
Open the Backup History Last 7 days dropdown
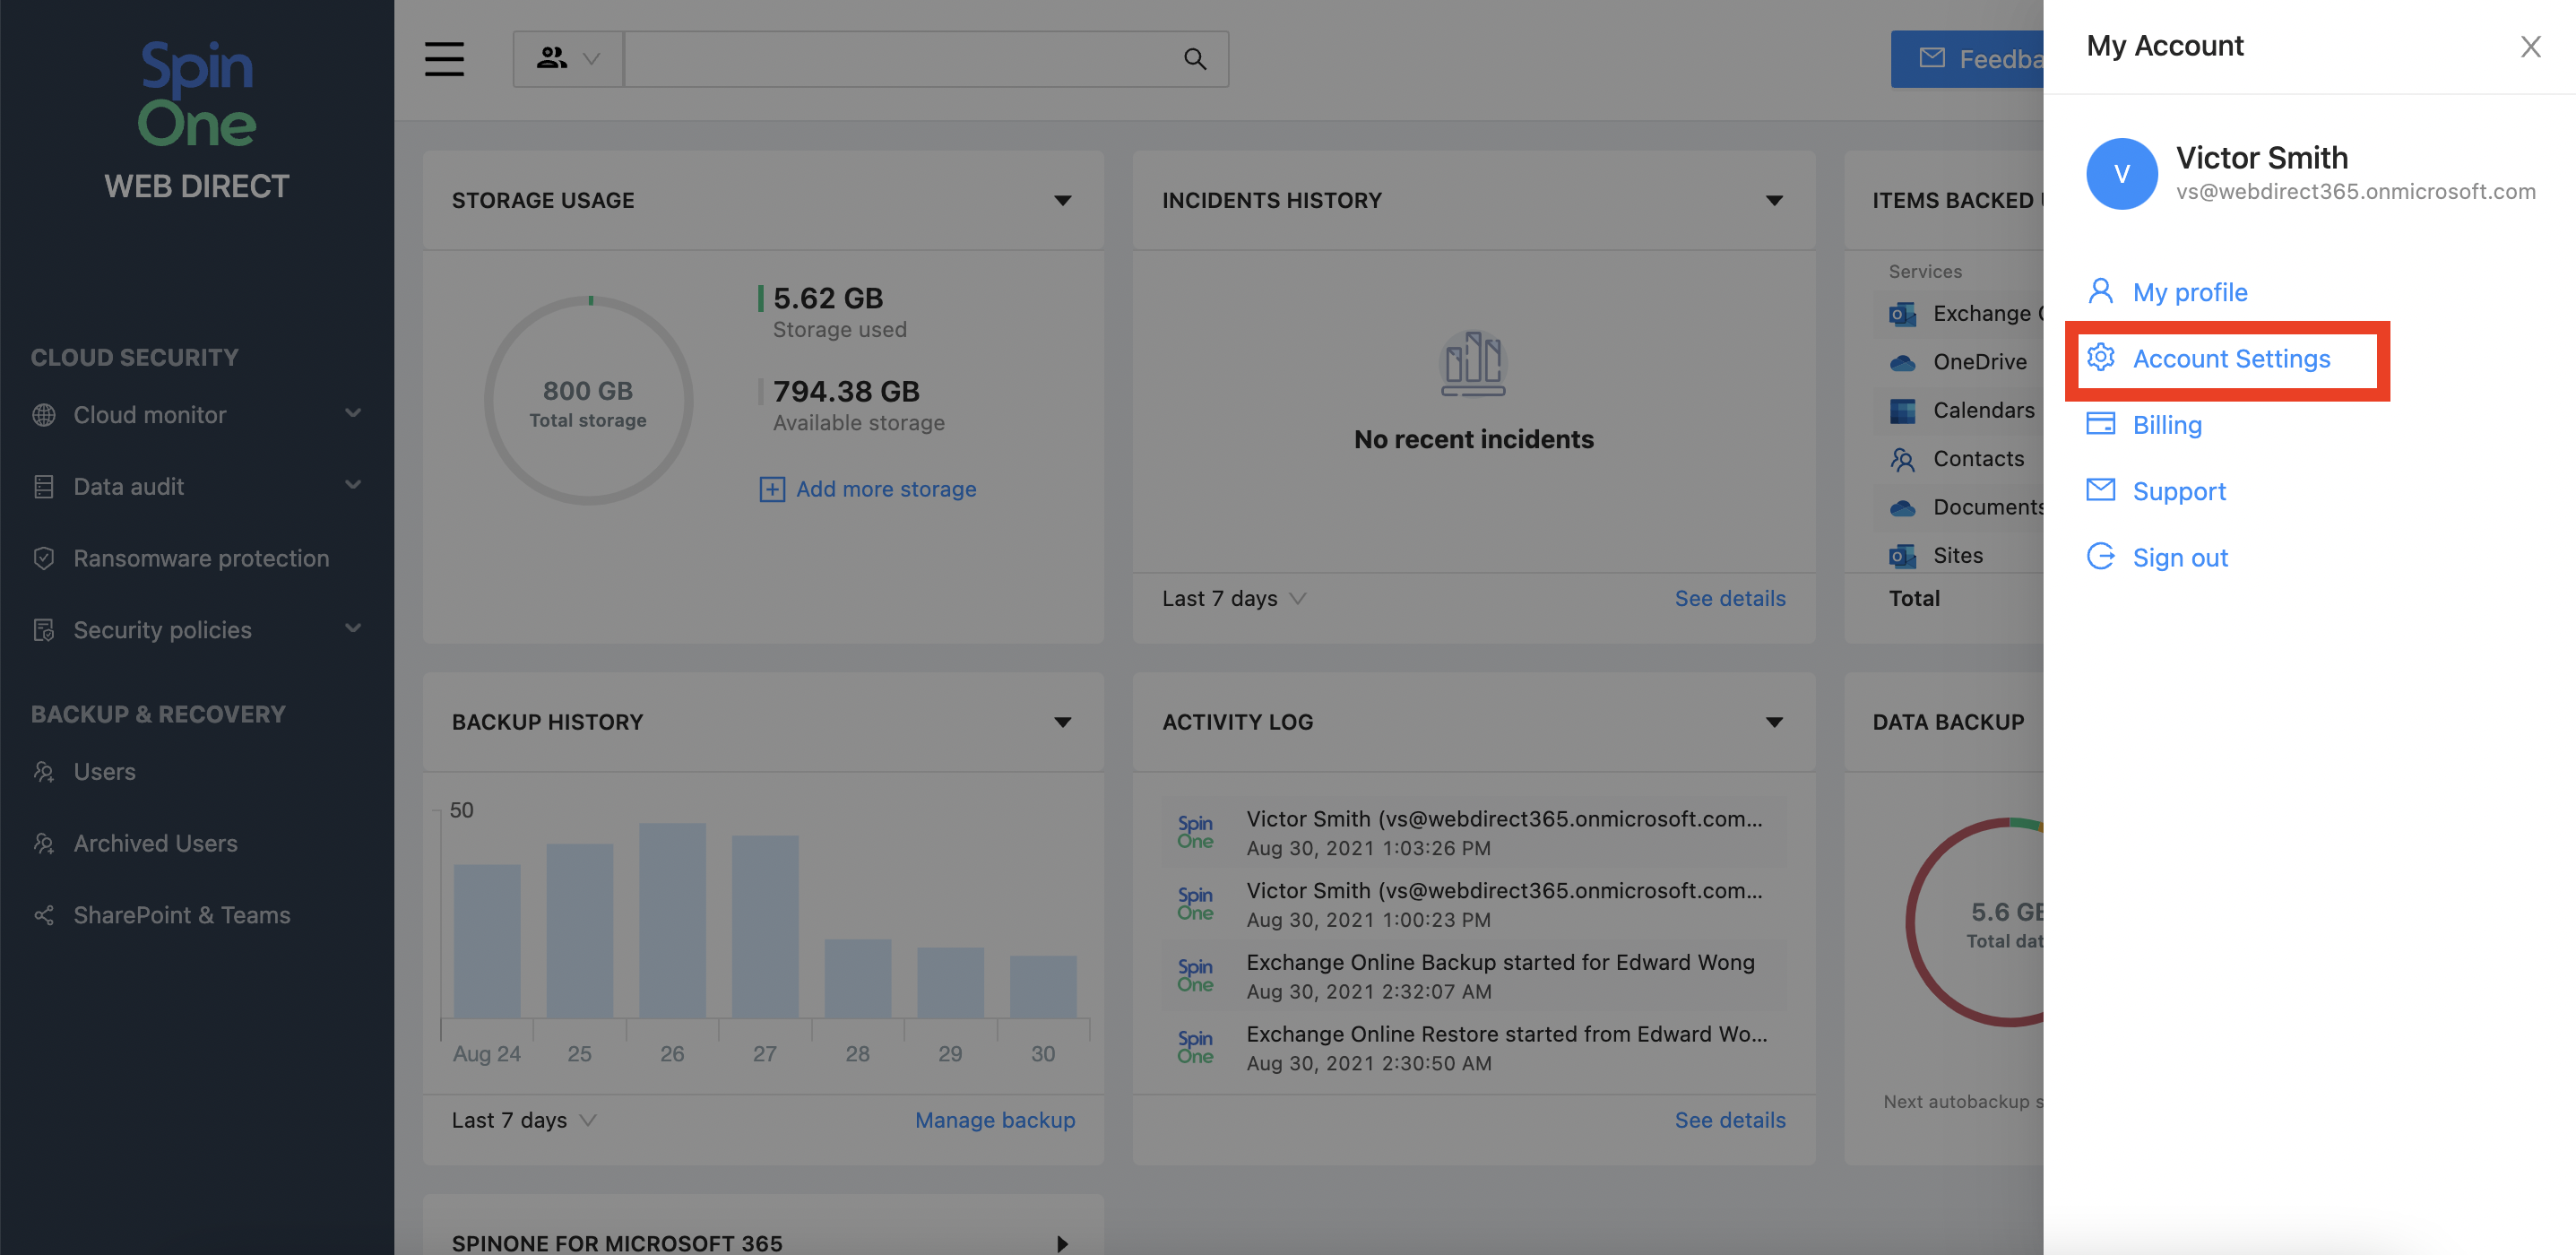coord(523,1120)
